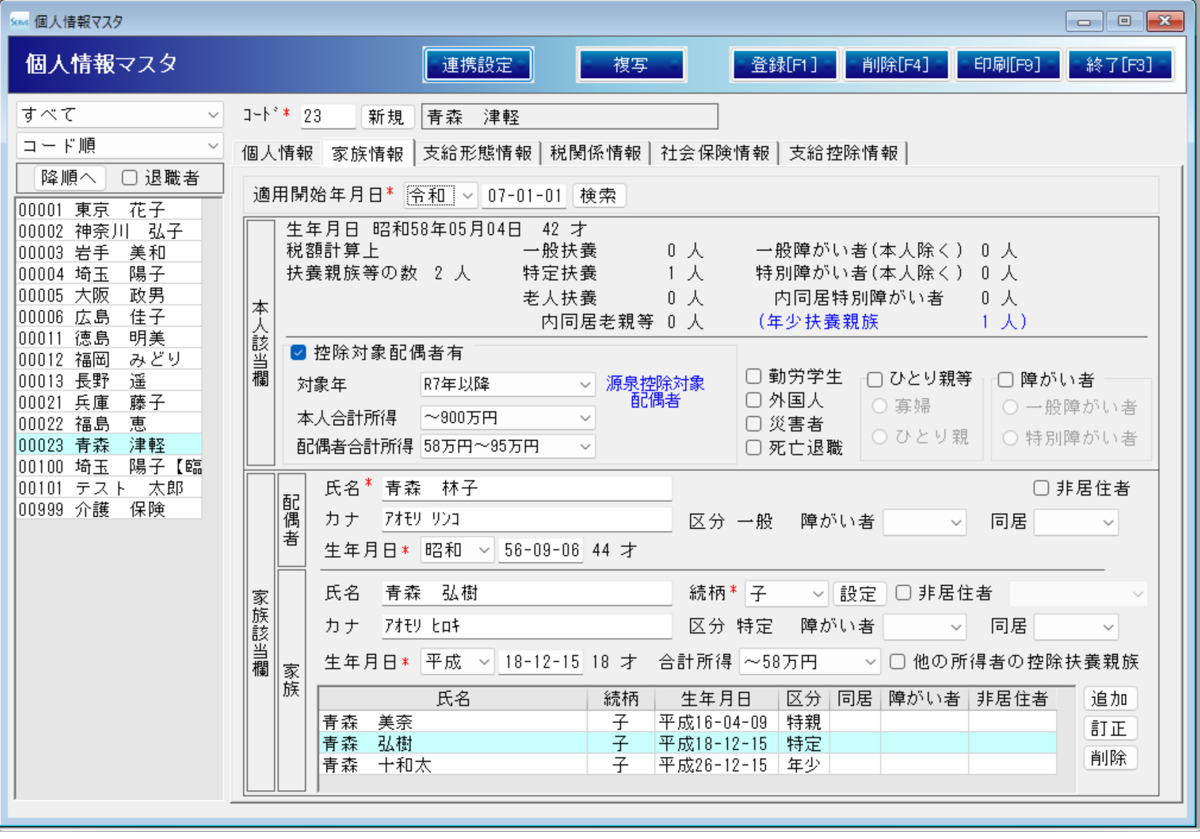Viewport: 1200px width, 839px height.
Task: Switch to the 個人情報 tab
Action: click(x=277, y=153)
